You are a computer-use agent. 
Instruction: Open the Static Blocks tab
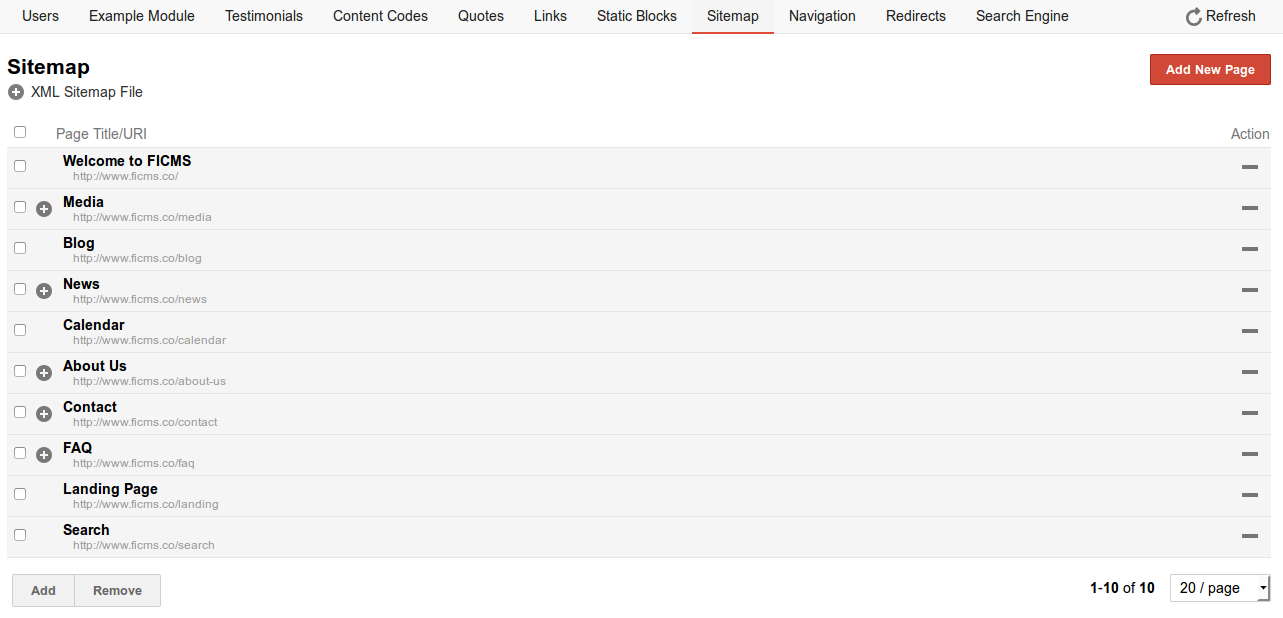point(636,16)
